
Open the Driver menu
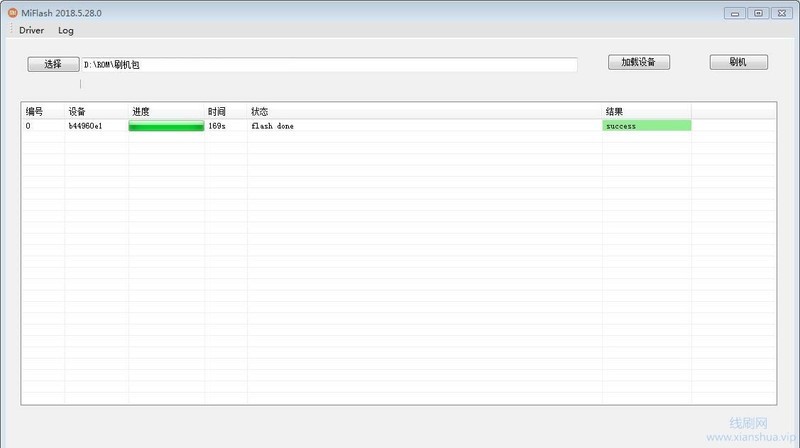(x=31, y=30)
